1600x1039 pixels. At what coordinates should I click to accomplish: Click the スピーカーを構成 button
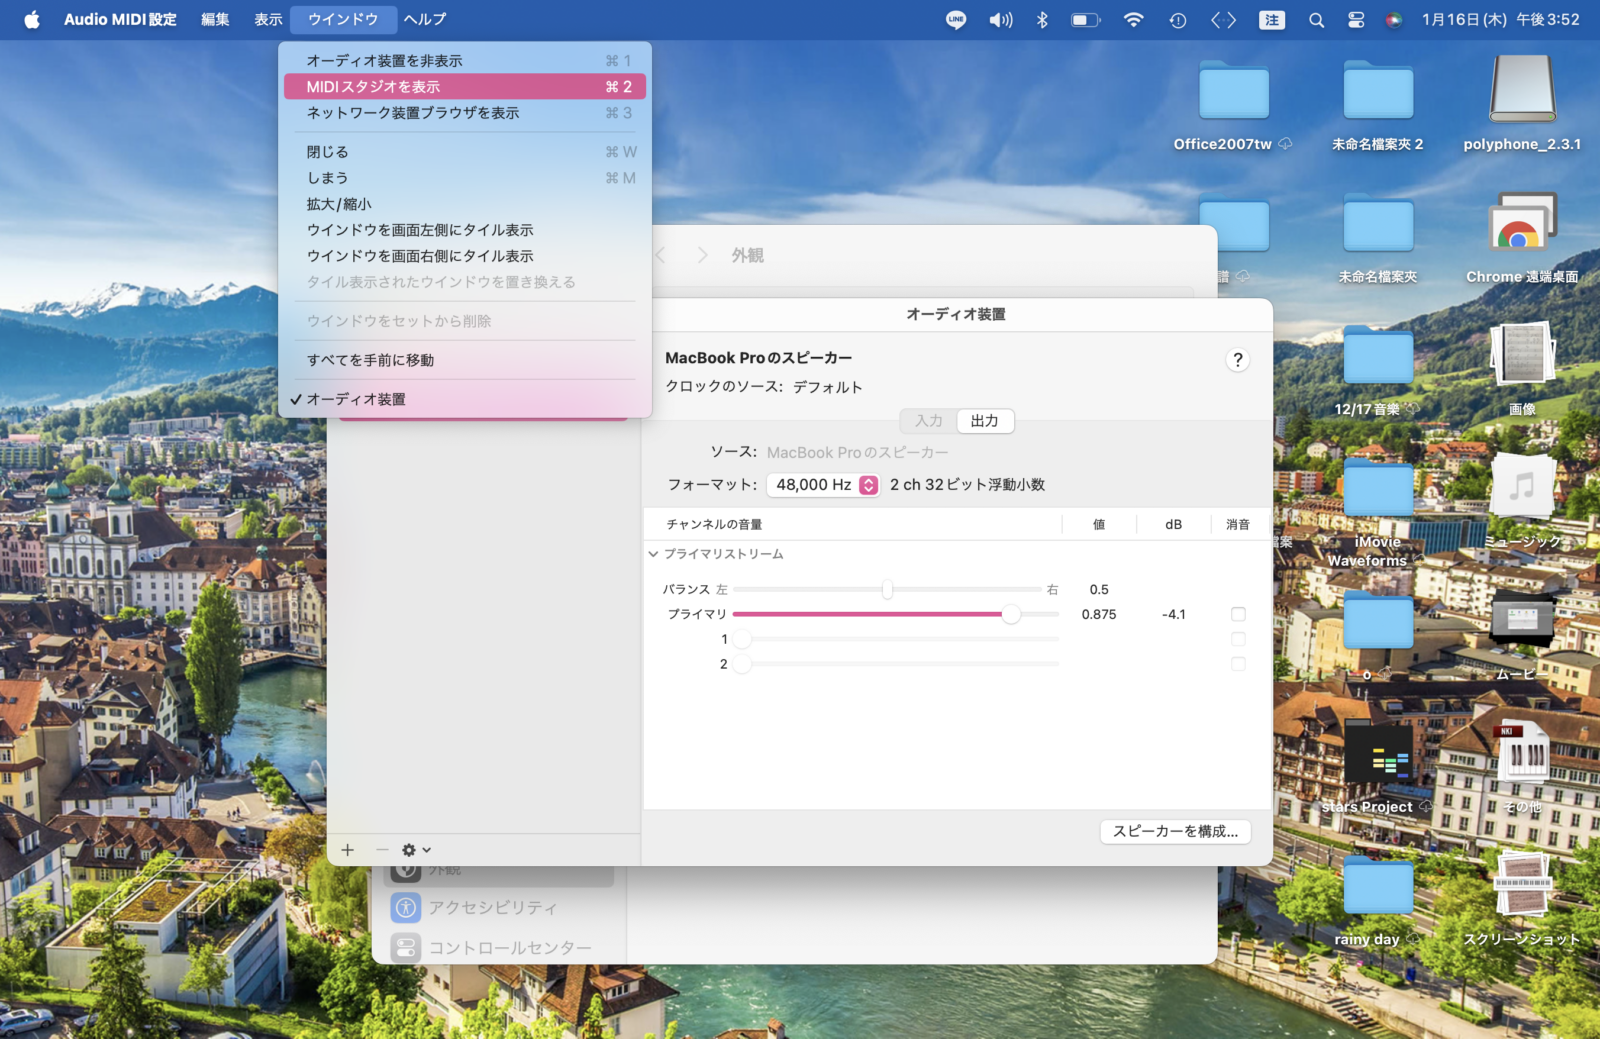pyautogui.click(x=1175, y=831)
